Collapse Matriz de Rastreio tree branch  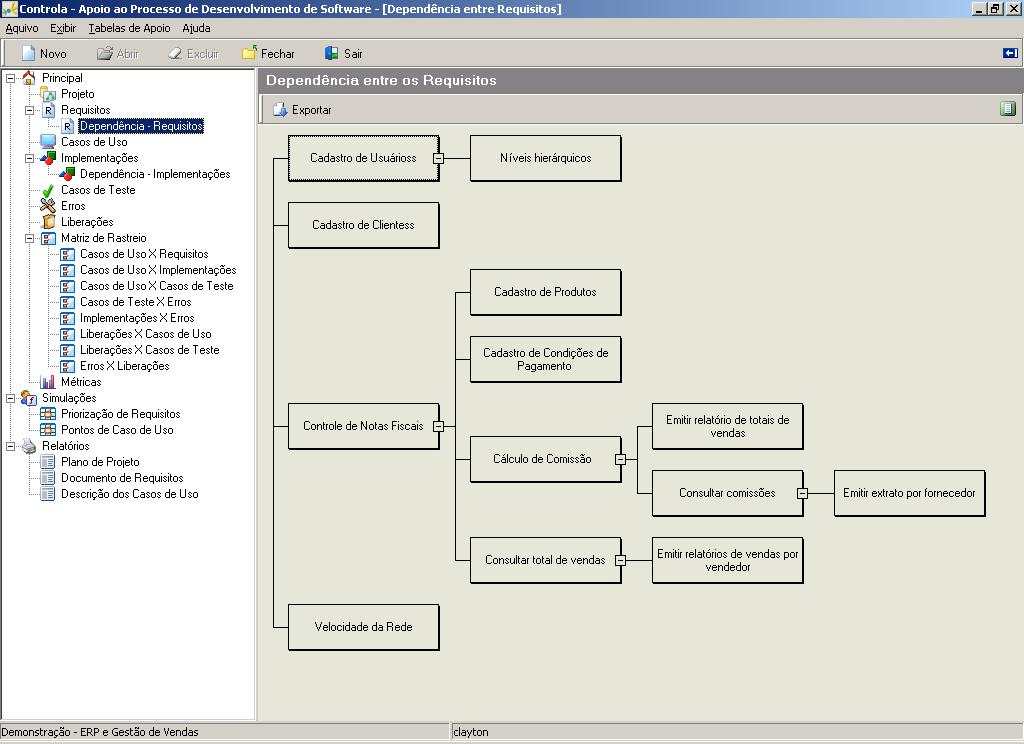click(30, 238)
